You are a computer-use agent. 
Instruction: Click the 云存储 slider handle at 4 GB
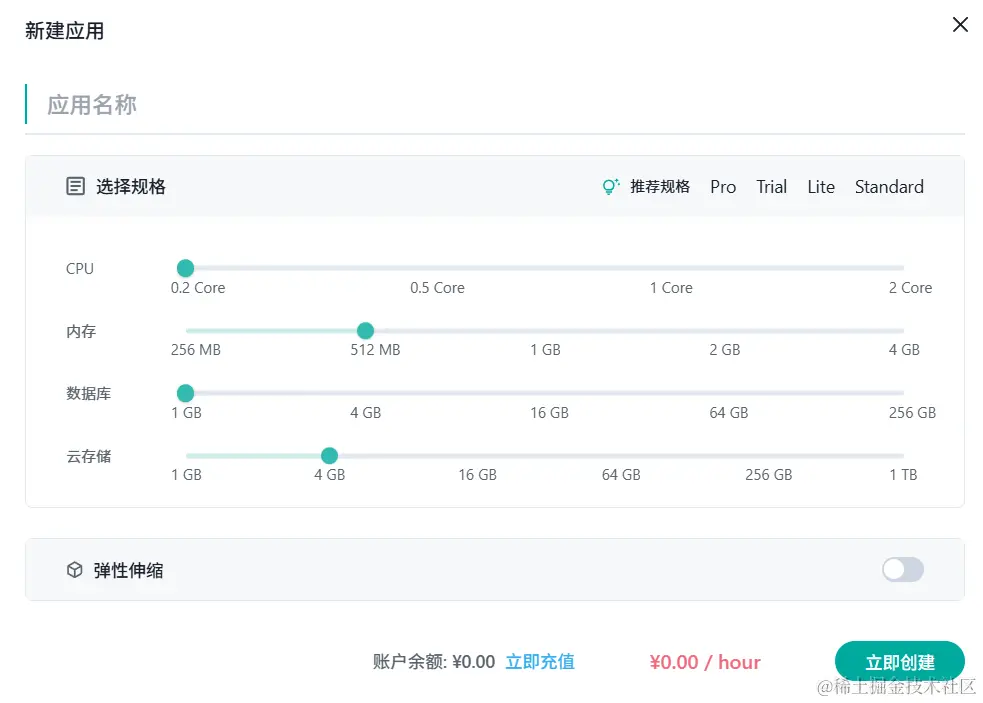pos(330,456)
